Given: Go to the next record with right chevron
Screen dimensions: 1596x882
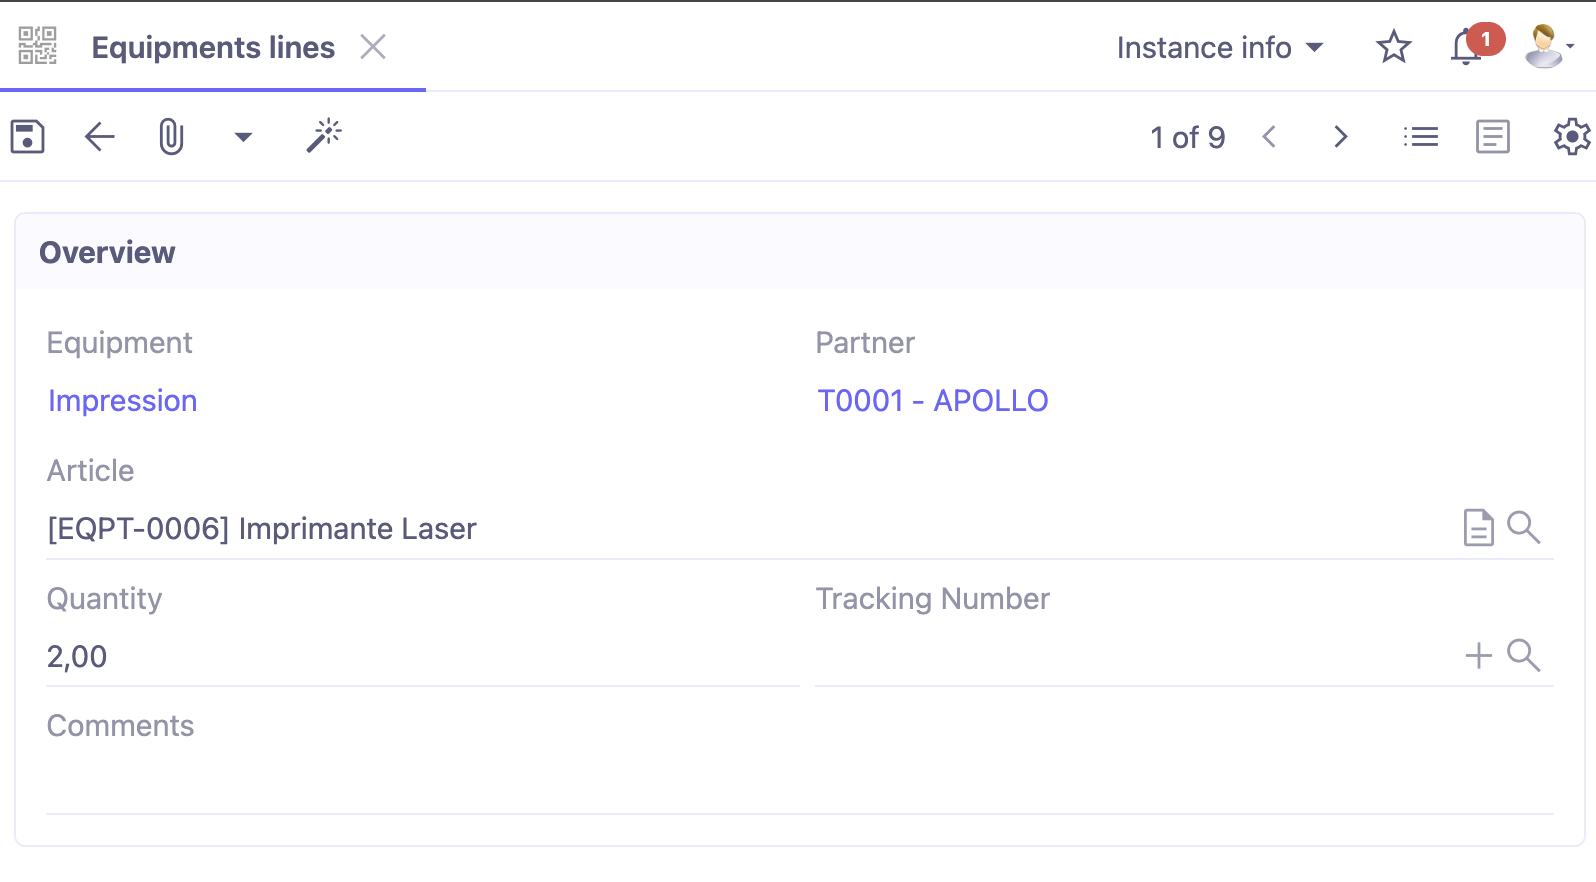Looking at the screenshot, I should (x=1340, y=136).
